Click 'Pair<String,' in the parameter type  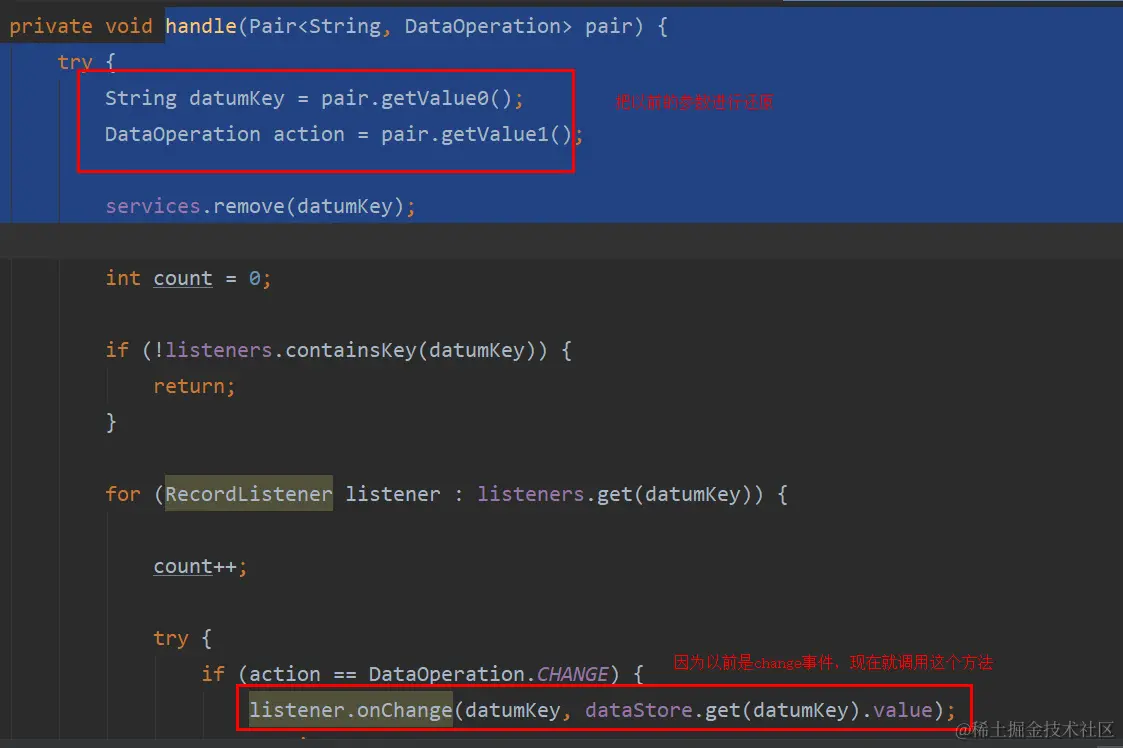pyautogui.click(x=319, y=27)
